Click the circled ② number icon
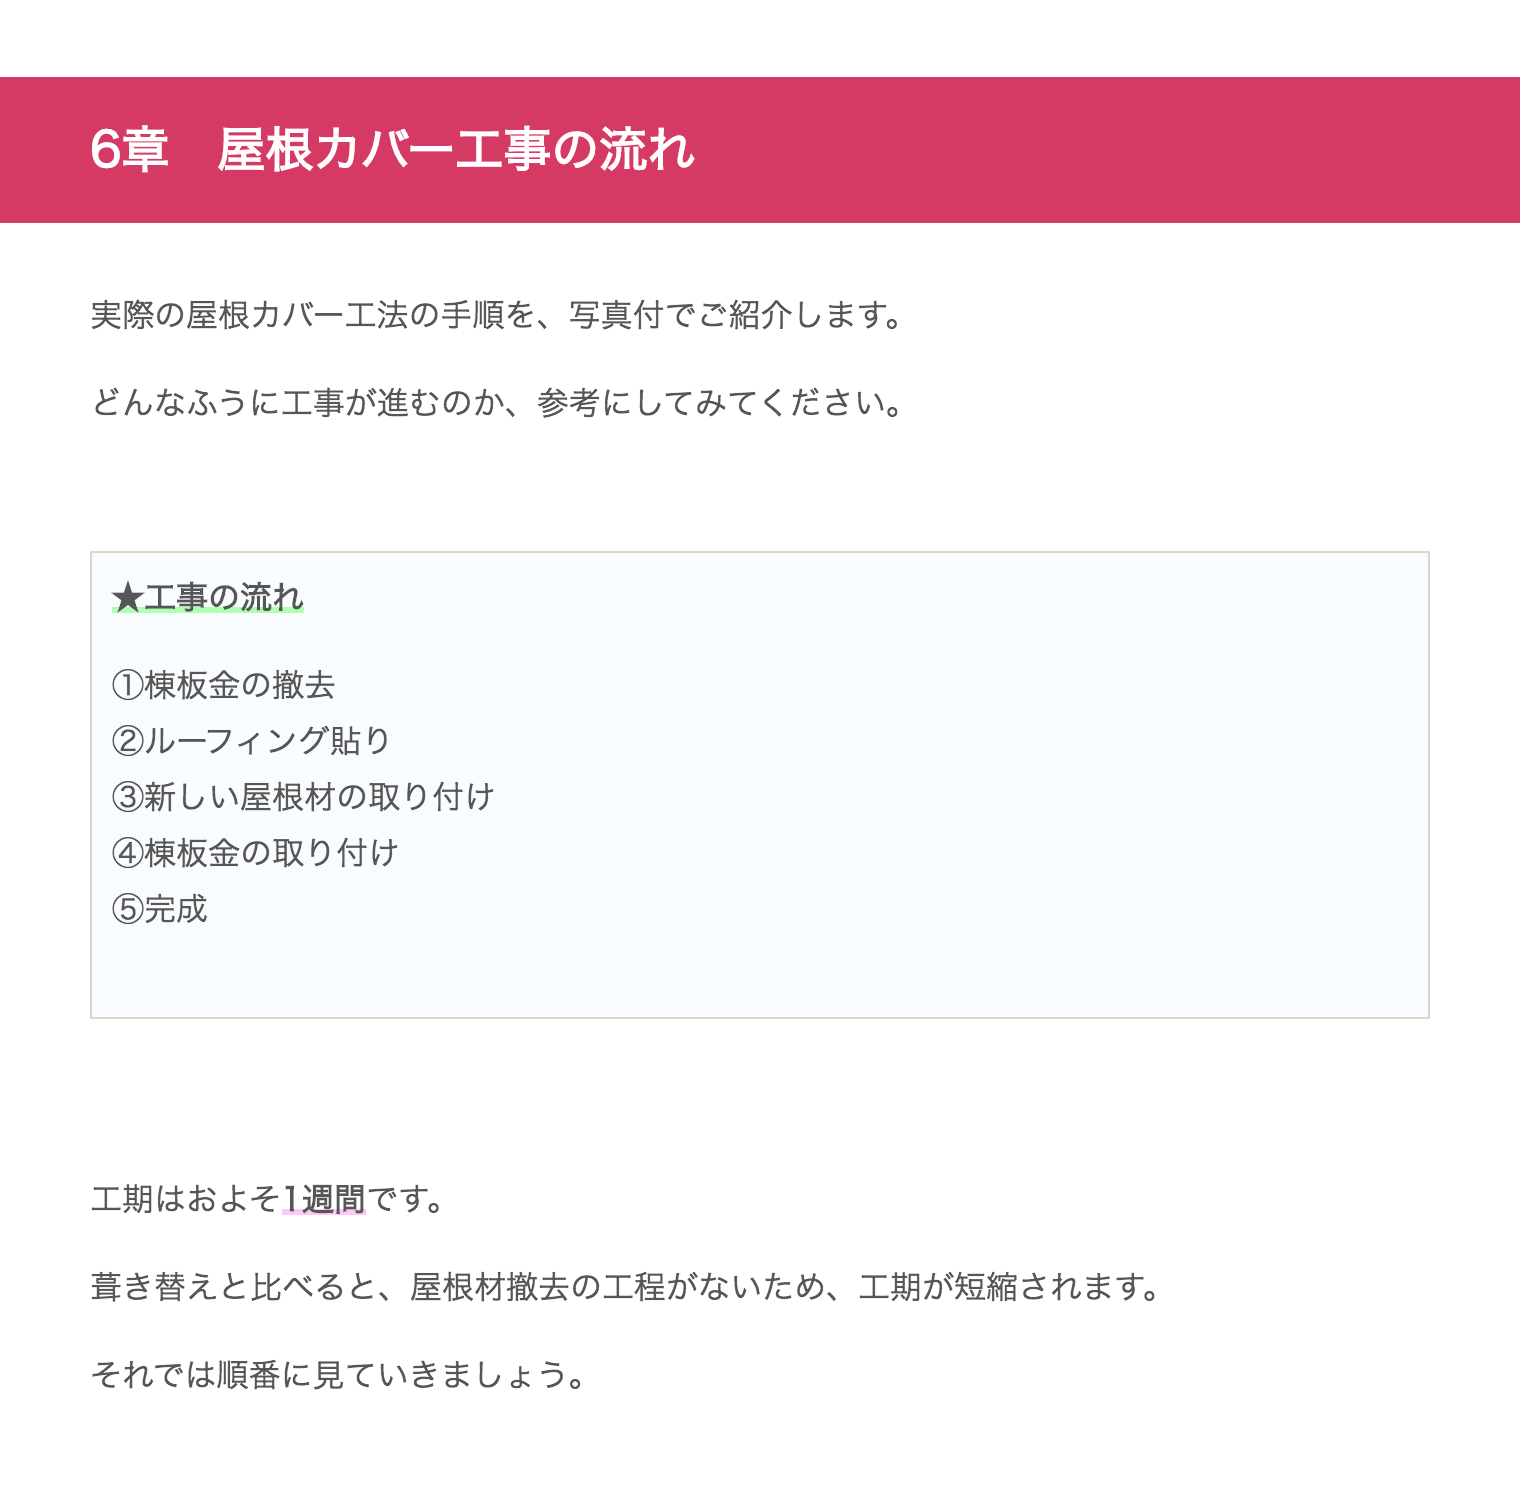Screen dimensions: 1520x1494 (127, 741)
